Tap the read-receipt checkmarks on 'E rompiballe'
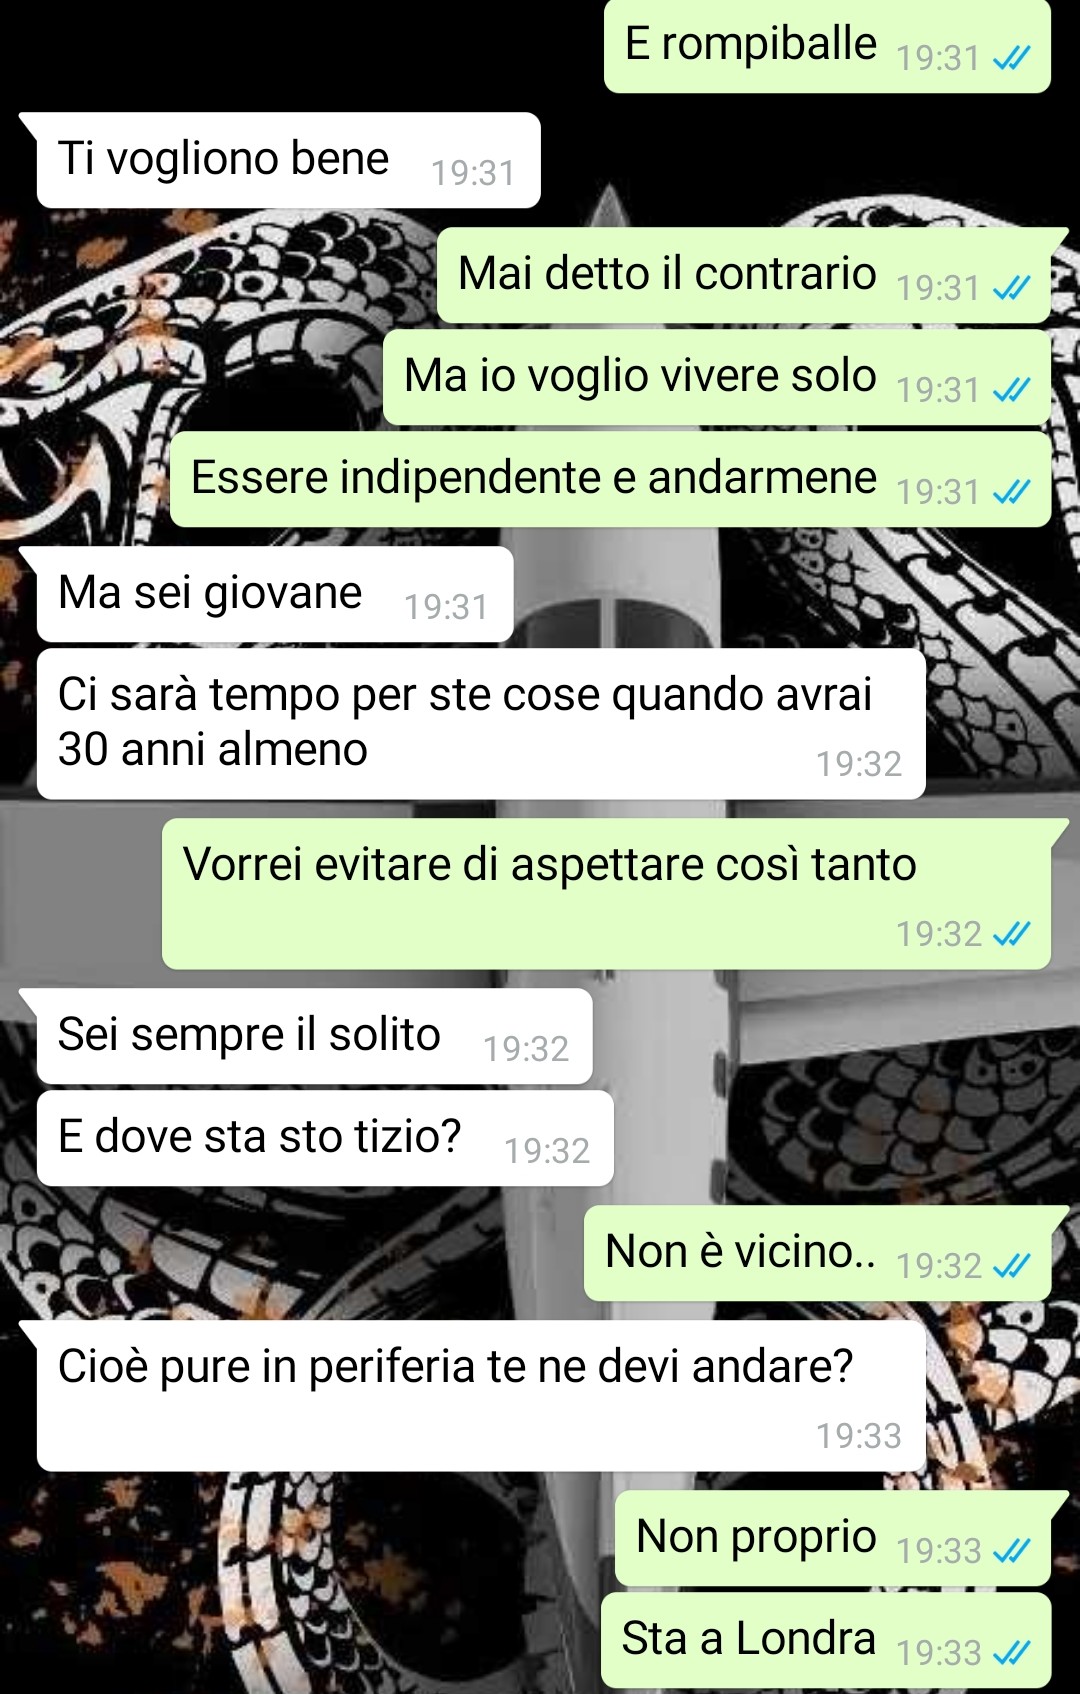1080x1694 pixels. point(1011,59)
